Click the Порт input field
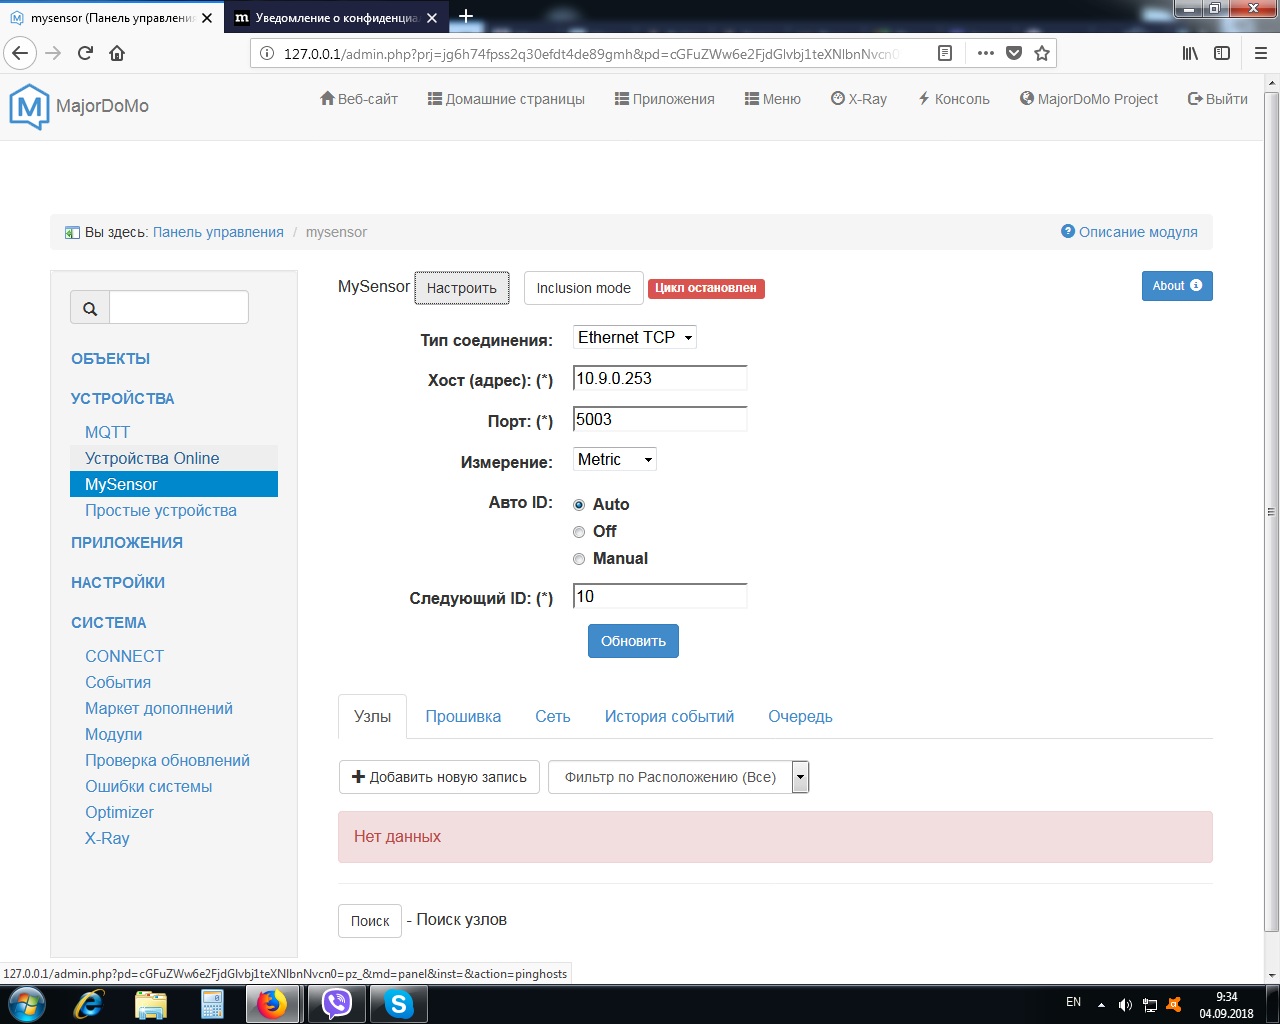This screenshot has width=1280, height=1024. coord(660,419)
